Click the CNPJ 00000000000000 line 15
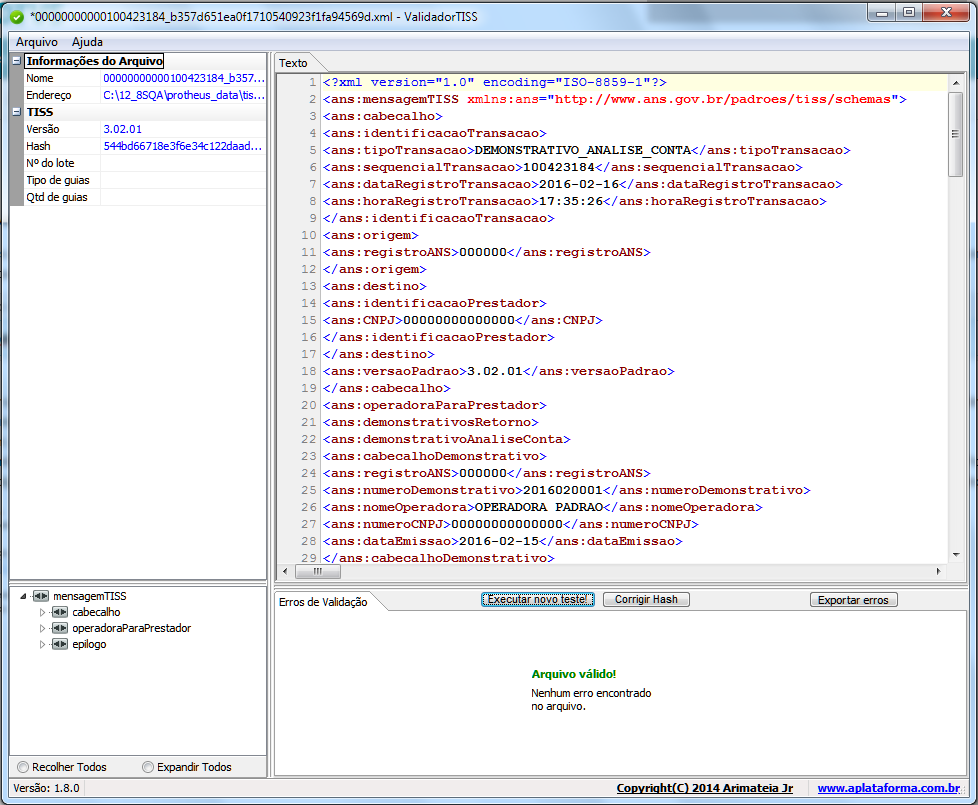The height and width of the screenshot is (805, 978). pos(463,320)
